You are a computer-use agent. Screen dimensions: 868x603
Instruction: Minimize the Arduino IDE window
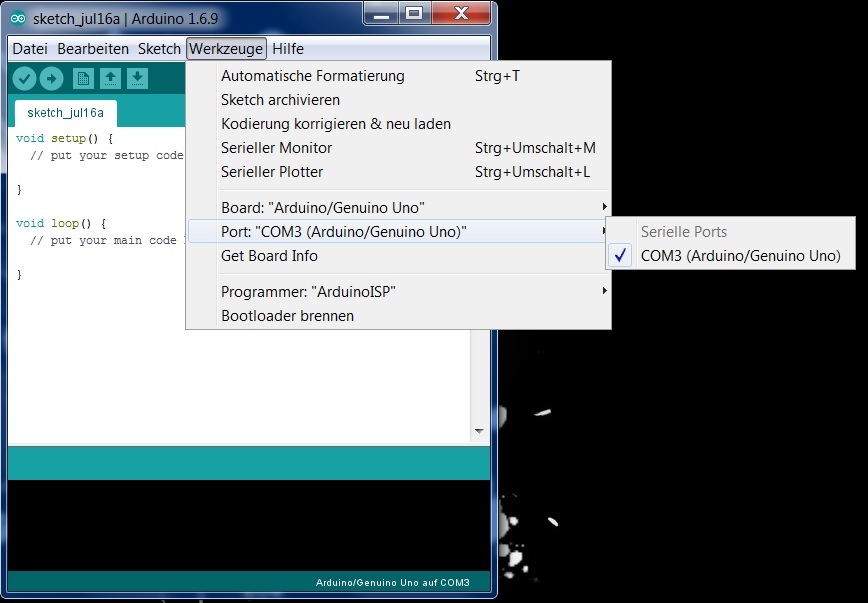[380, 13]
